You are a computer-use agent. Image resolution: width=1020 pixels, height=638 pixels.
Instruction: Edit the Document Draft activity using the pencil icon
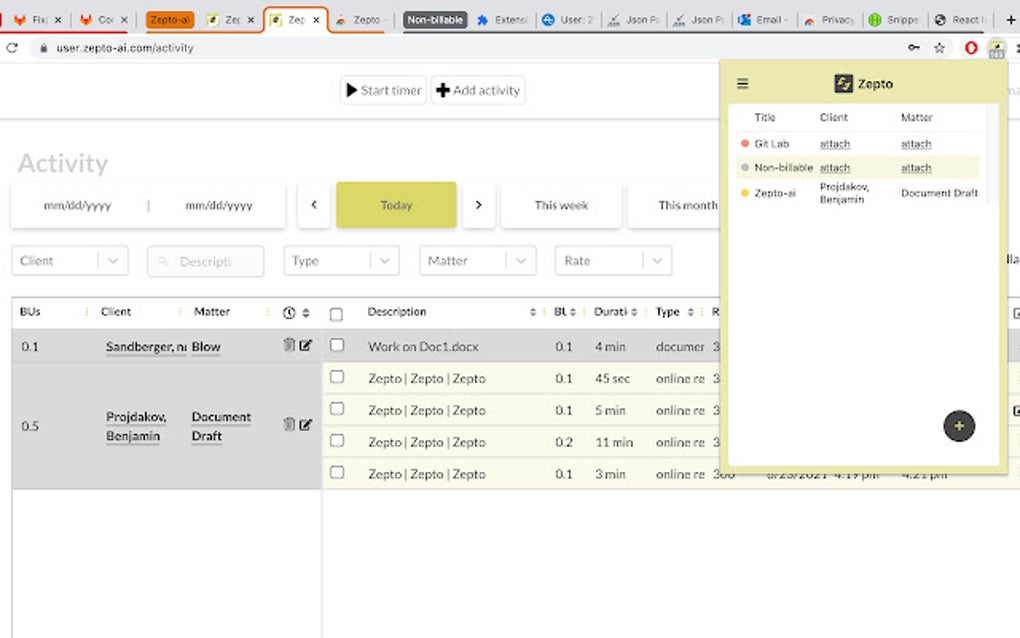point(304,424)
